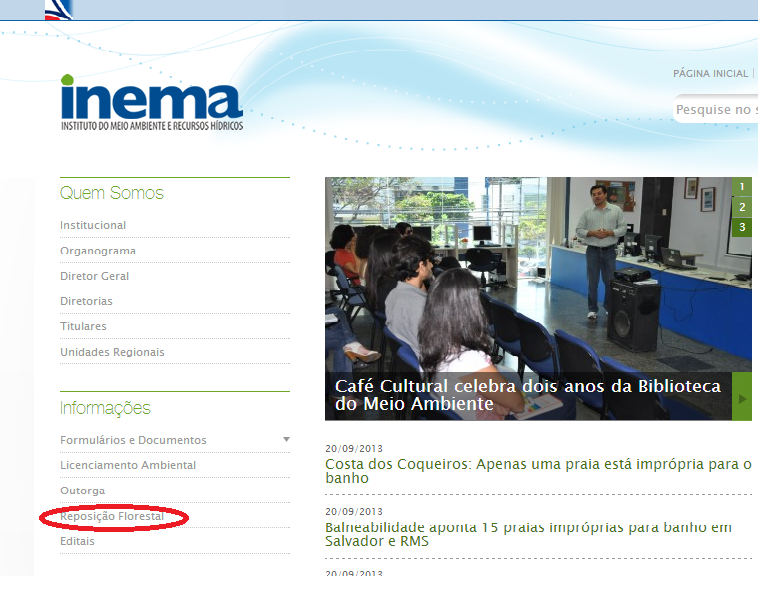The width and height of the screenshot is (758, 593).
Task: Select Diretor Geral in sidebar
Action: tap(95, 276)
